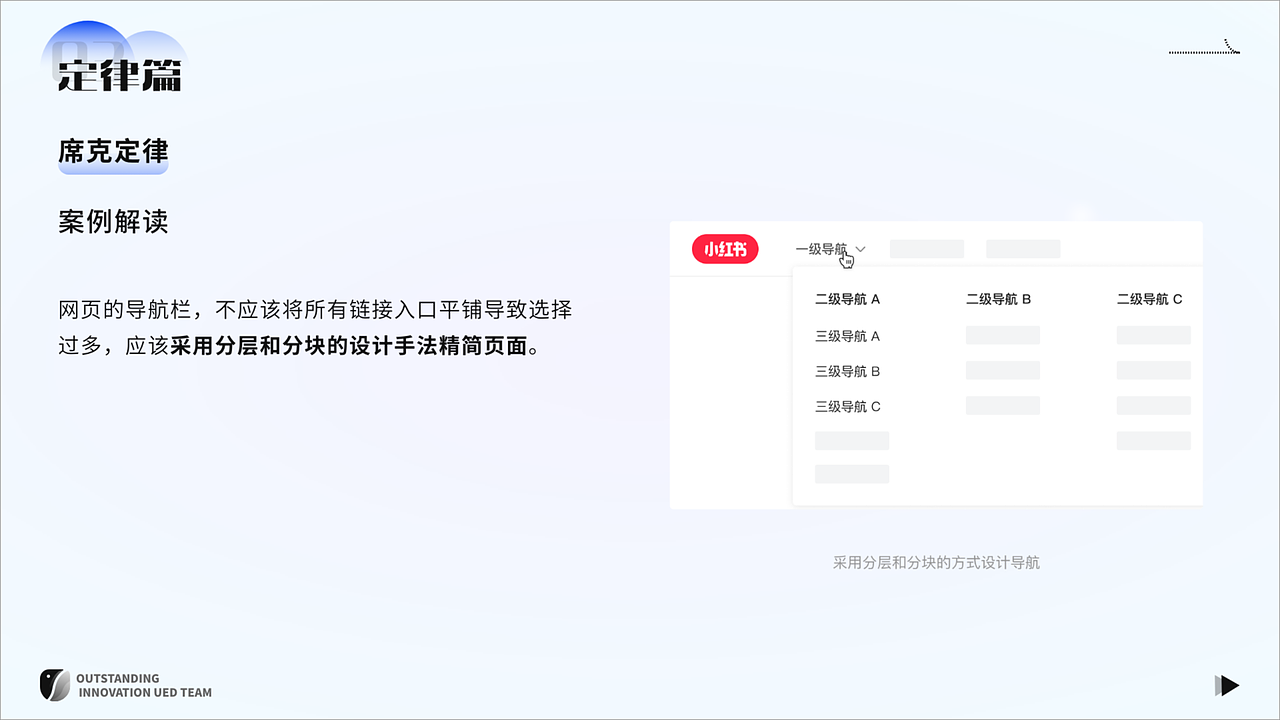Click the caption 采用分层和分块的方式设计导航
Screen dimensions: 1280x720
[936, 562]
